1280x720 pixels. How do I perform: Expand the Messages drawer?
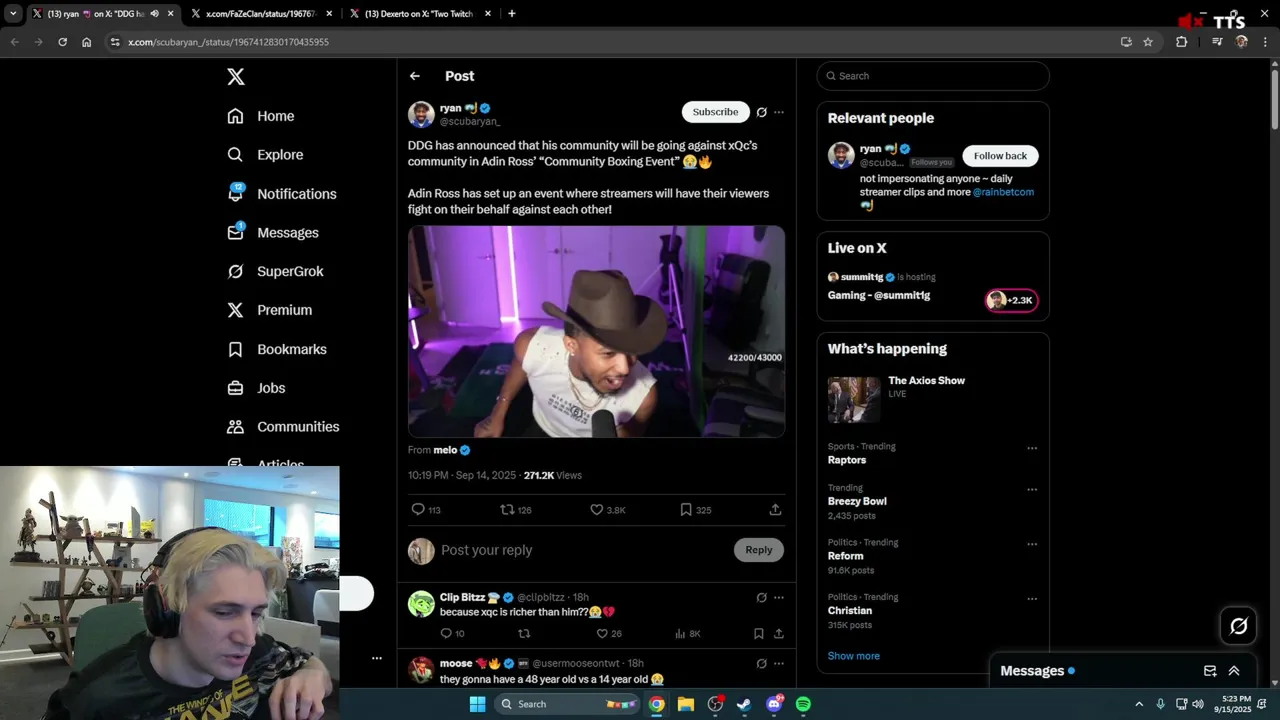[x=1234, y=671]
